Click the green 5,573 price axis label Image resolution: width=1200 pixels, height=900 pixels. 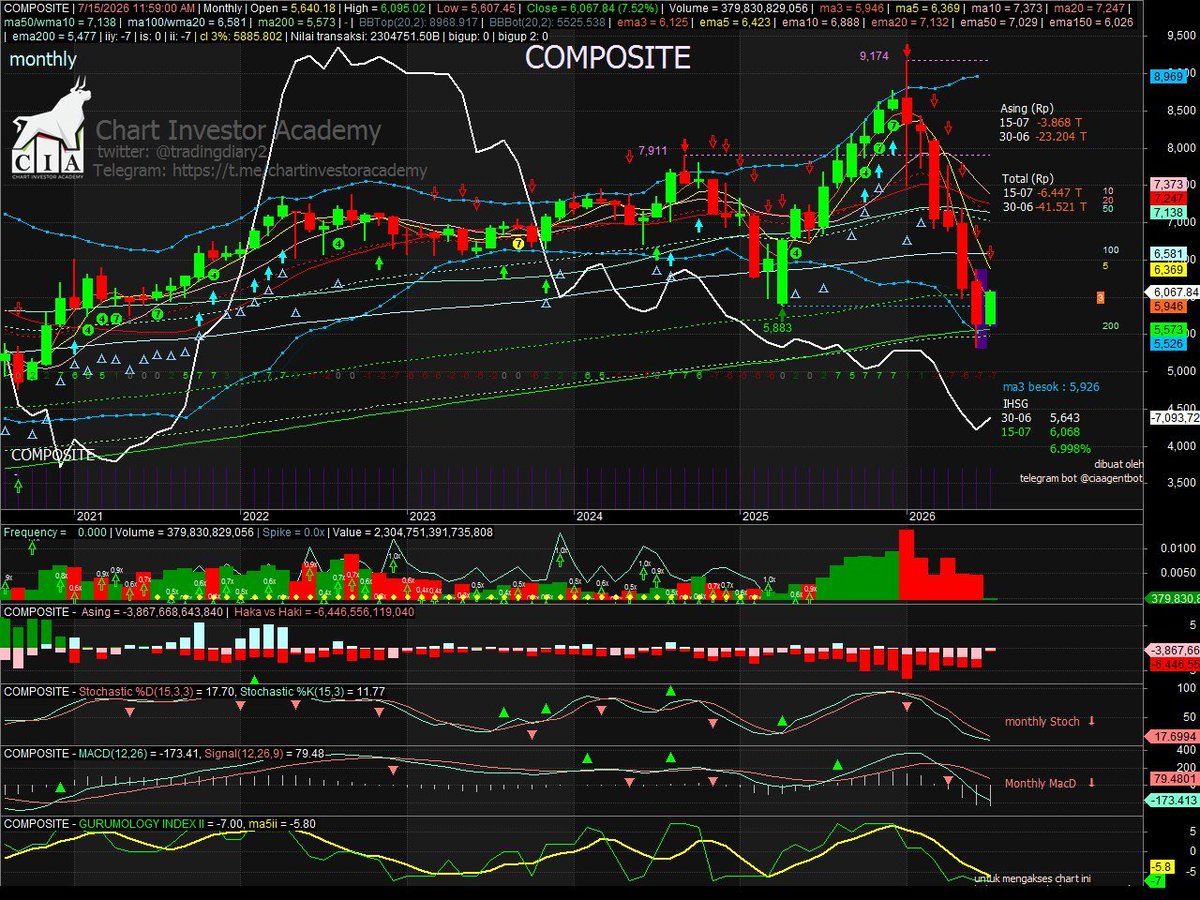click(x=1168, y=329)
